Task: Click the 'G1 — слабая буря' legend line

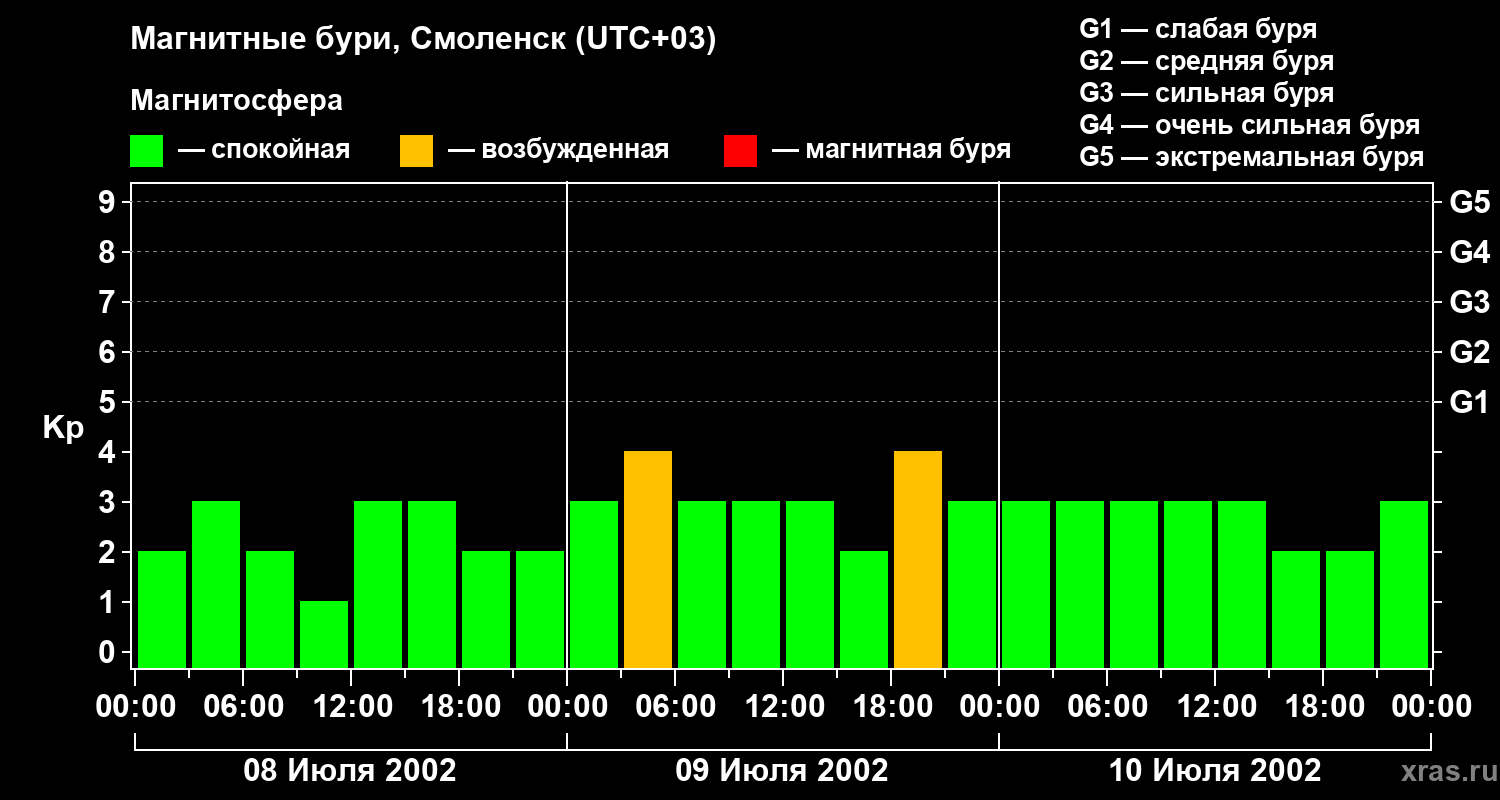Action: 1198,29
